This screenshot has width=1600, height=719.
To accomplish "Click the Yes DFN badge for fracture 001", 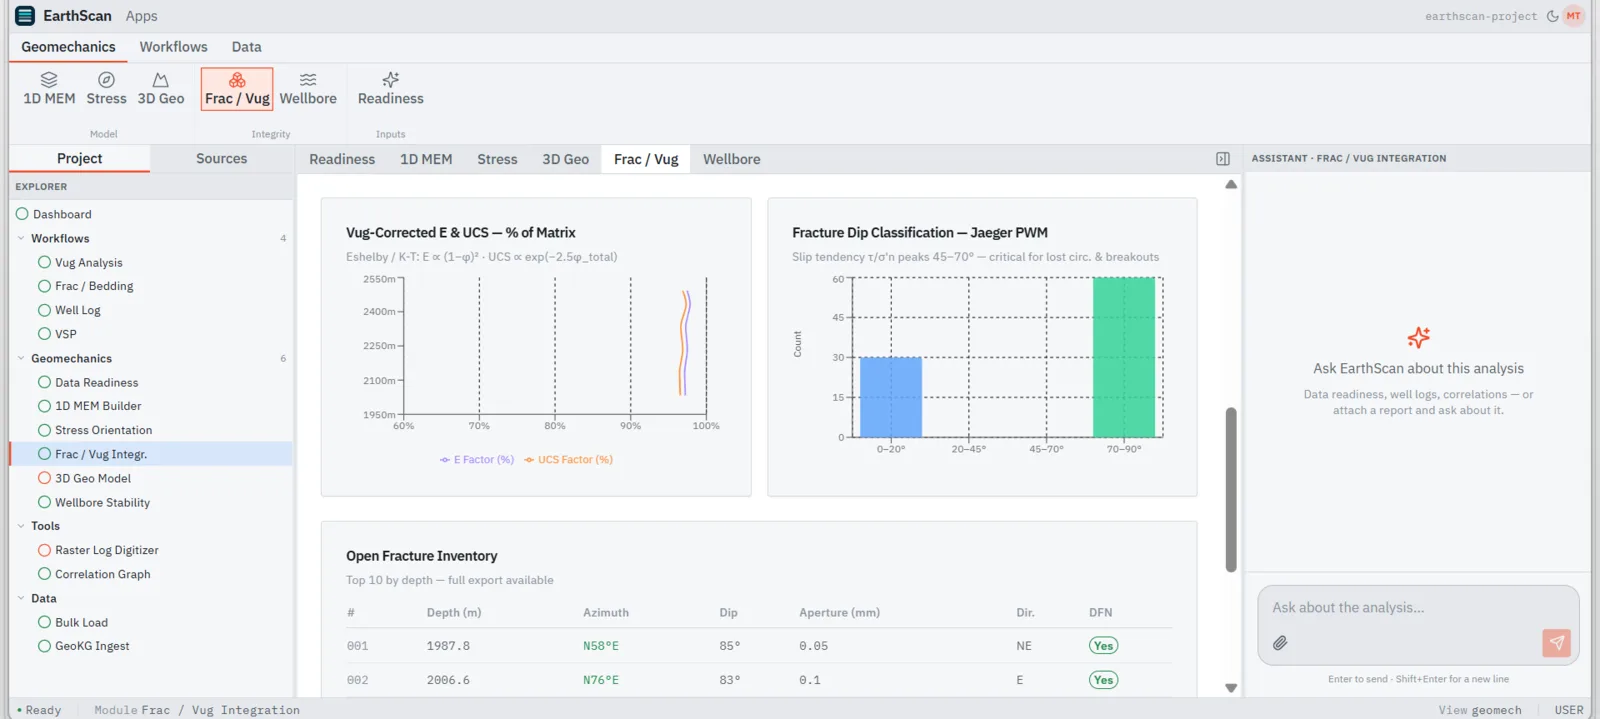I will [x=1103, y=646].
